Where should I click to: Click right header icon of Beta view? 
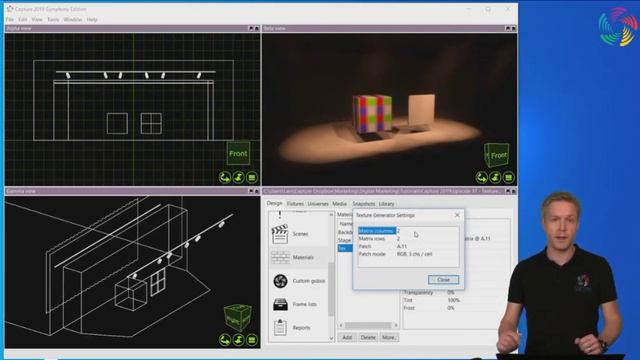[x=513, y=28]
